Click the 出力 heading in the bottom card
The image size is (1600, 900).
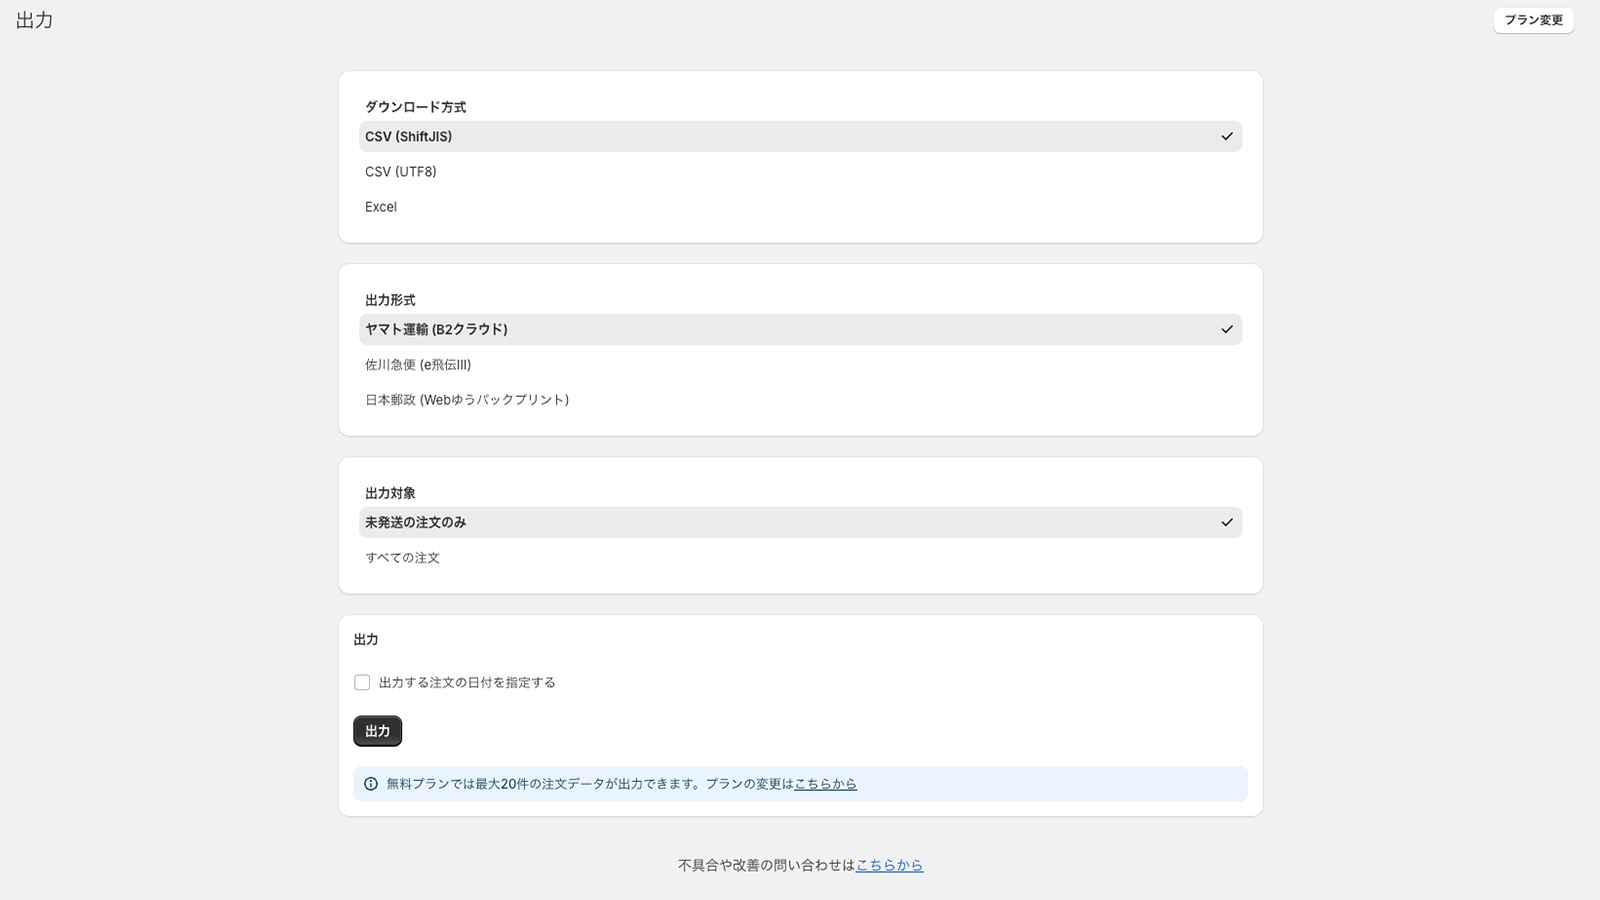click(x=366, y=640)
